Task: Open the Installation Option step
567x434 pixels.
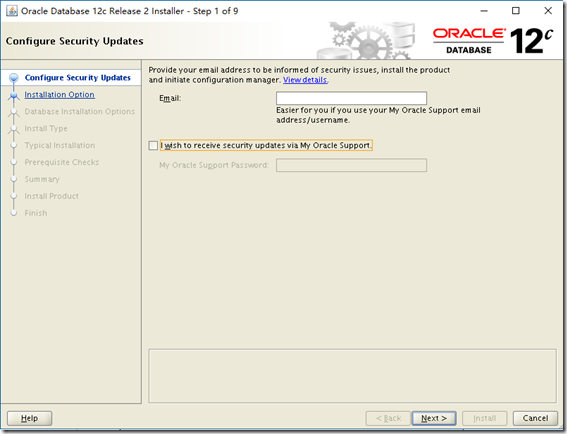Action: [x=60, y=95]
